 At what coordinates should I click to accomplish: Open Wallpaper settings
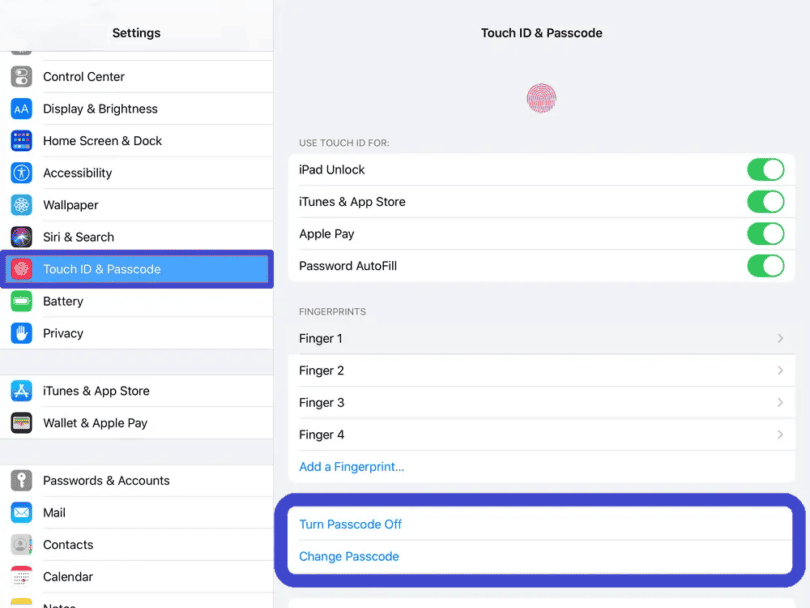(x=136, y=205)
